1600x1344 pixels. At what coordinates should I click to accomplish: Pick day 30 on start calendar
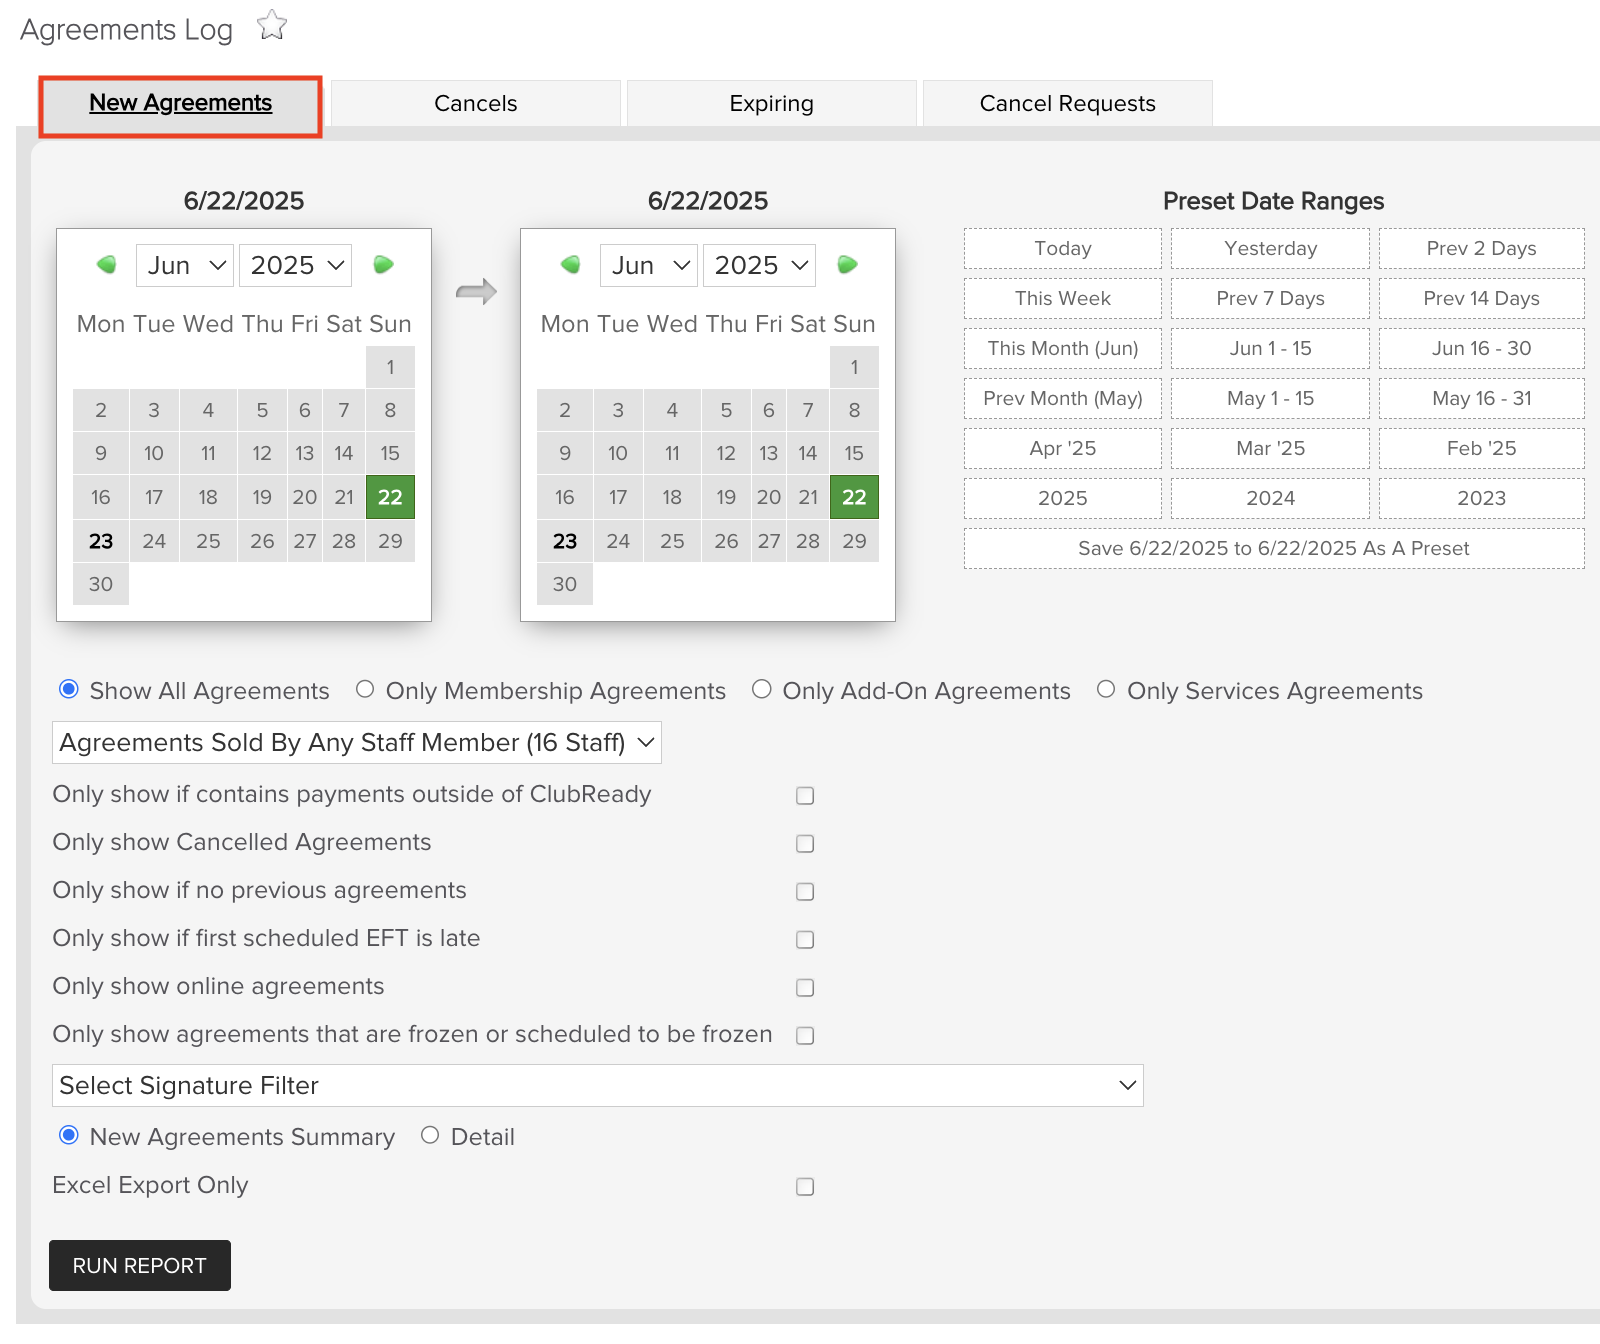coord(101,584)
